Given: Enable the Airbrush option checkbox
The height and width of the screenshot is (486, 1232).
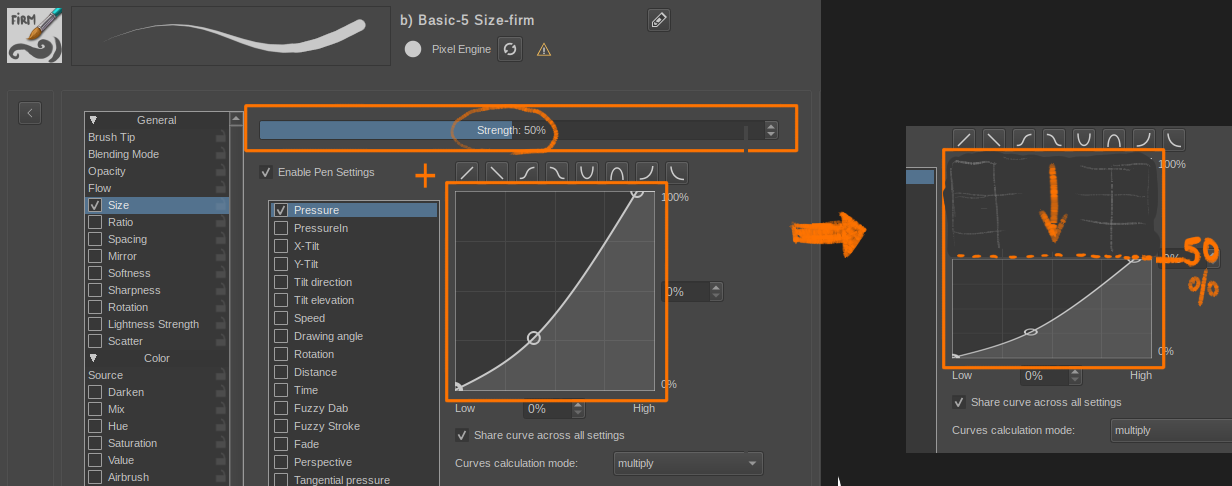Looking at the screenshot, I should point(95,477).
